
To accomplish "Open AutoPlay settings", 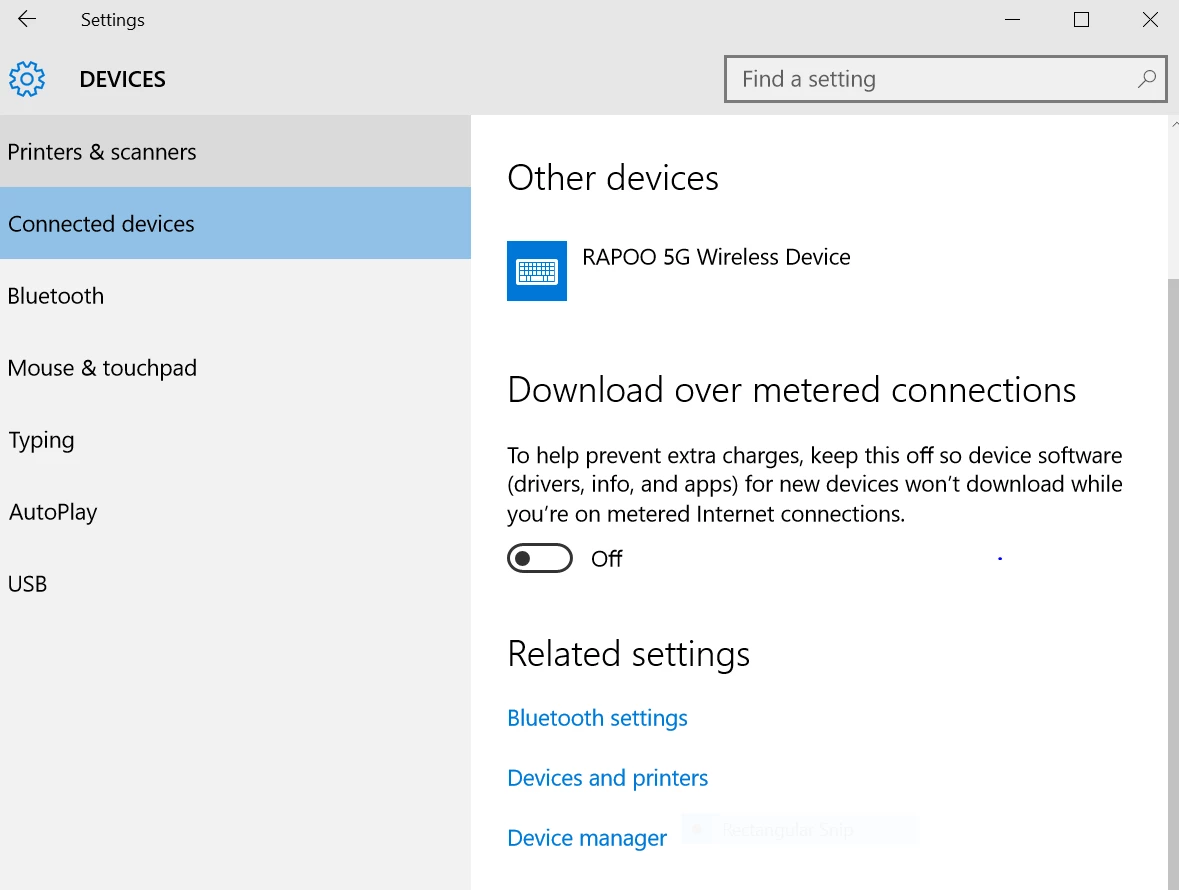I will coord(53,512).
